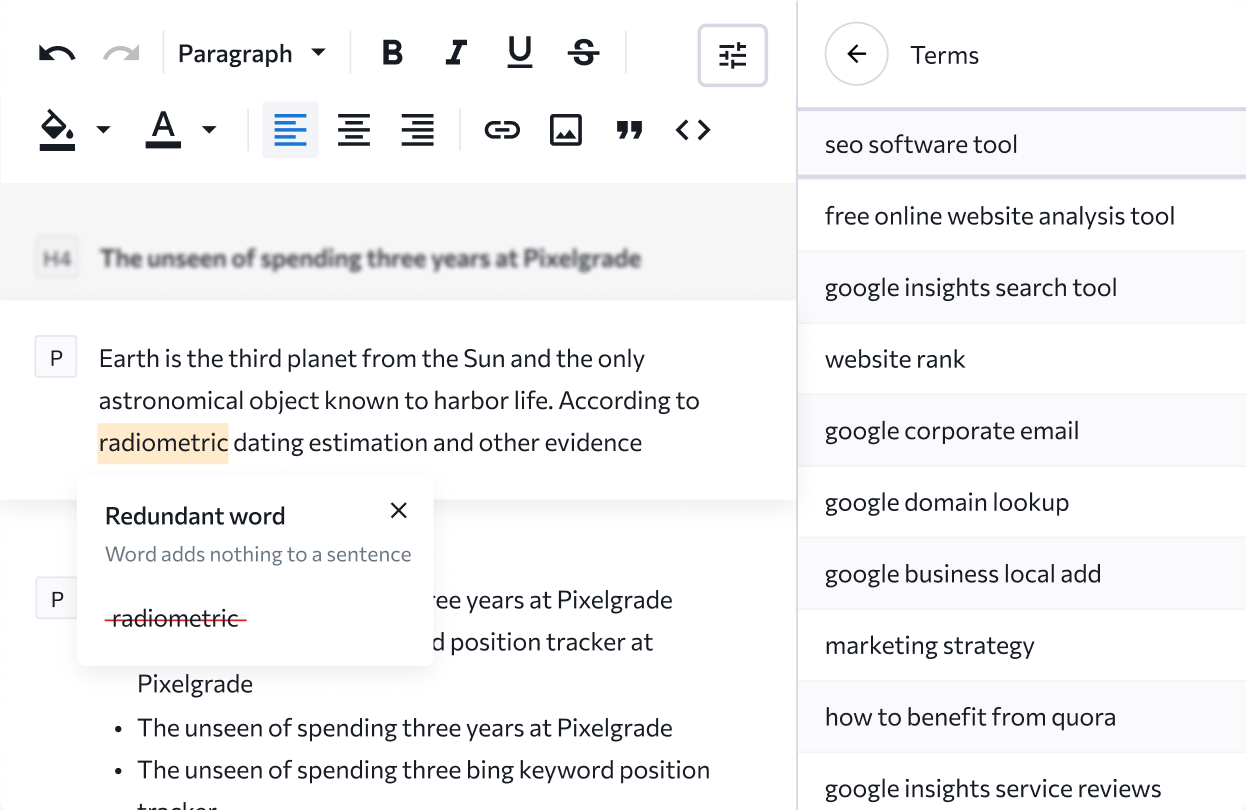
Task: Click the Undo arrow icon
Action: pyautogui.click(x=57, y=54)
